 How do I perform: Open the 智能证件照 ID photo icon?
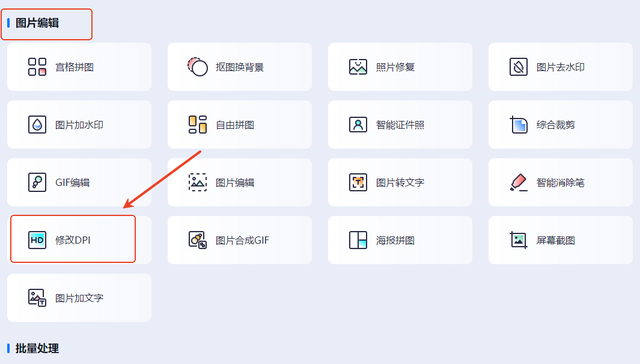tap(358, 124)
